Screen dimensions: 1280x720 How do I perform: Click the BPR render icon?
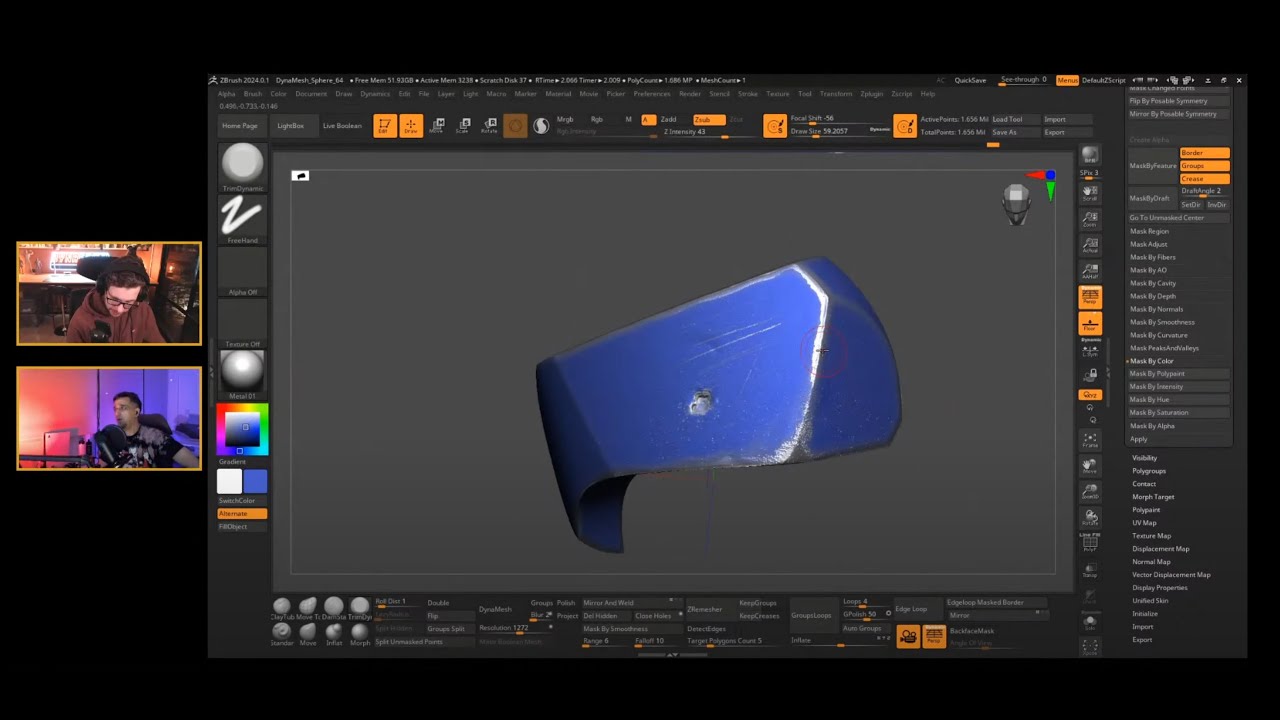click(1090, 155)
